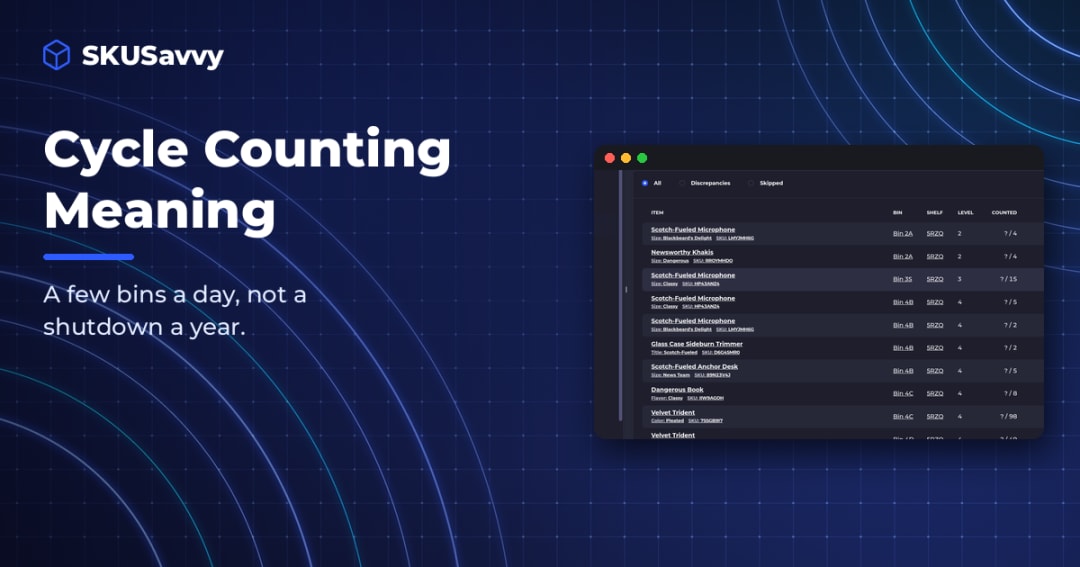Open SRZQ shelf link in Newsworthy Khakis row
Viewport: 1080px width, 567px height.
coord(935,256)
